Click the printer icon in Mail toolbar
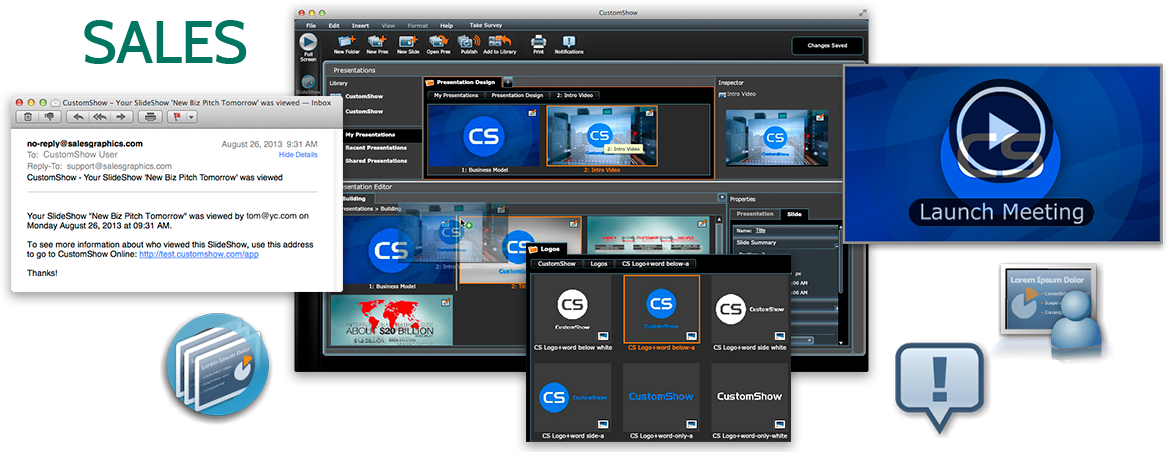The image size is (1171, 452). click(150, 117)
